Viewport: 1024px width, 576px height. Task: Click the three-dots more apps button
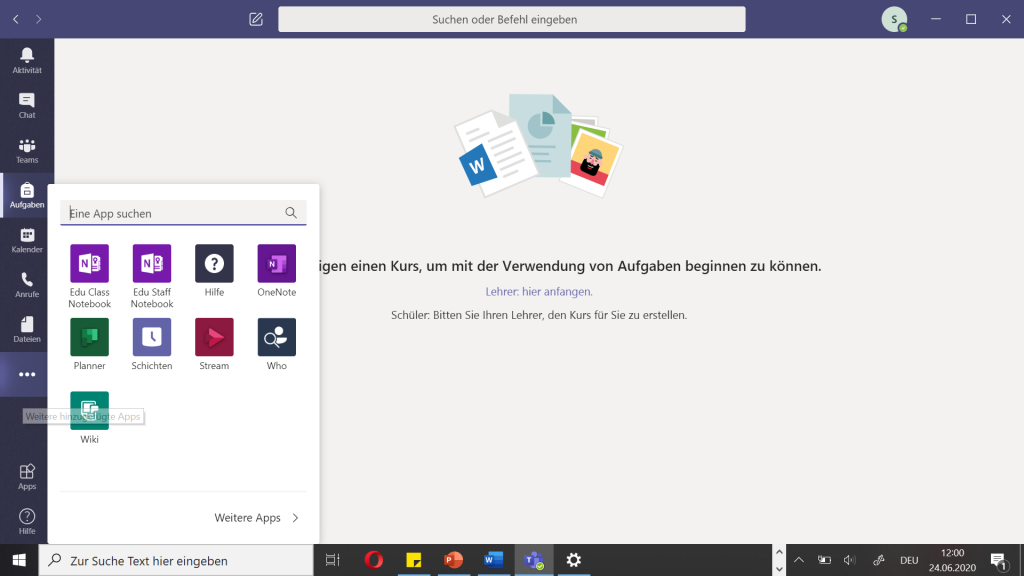tap(27, 374)
